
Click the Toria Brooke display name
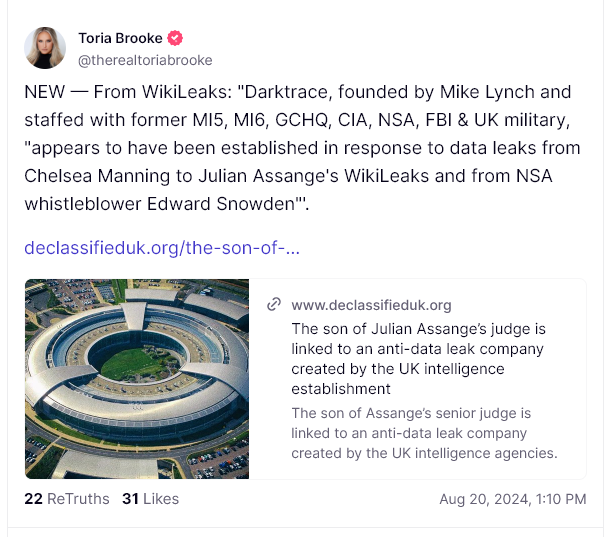point(120,38)
